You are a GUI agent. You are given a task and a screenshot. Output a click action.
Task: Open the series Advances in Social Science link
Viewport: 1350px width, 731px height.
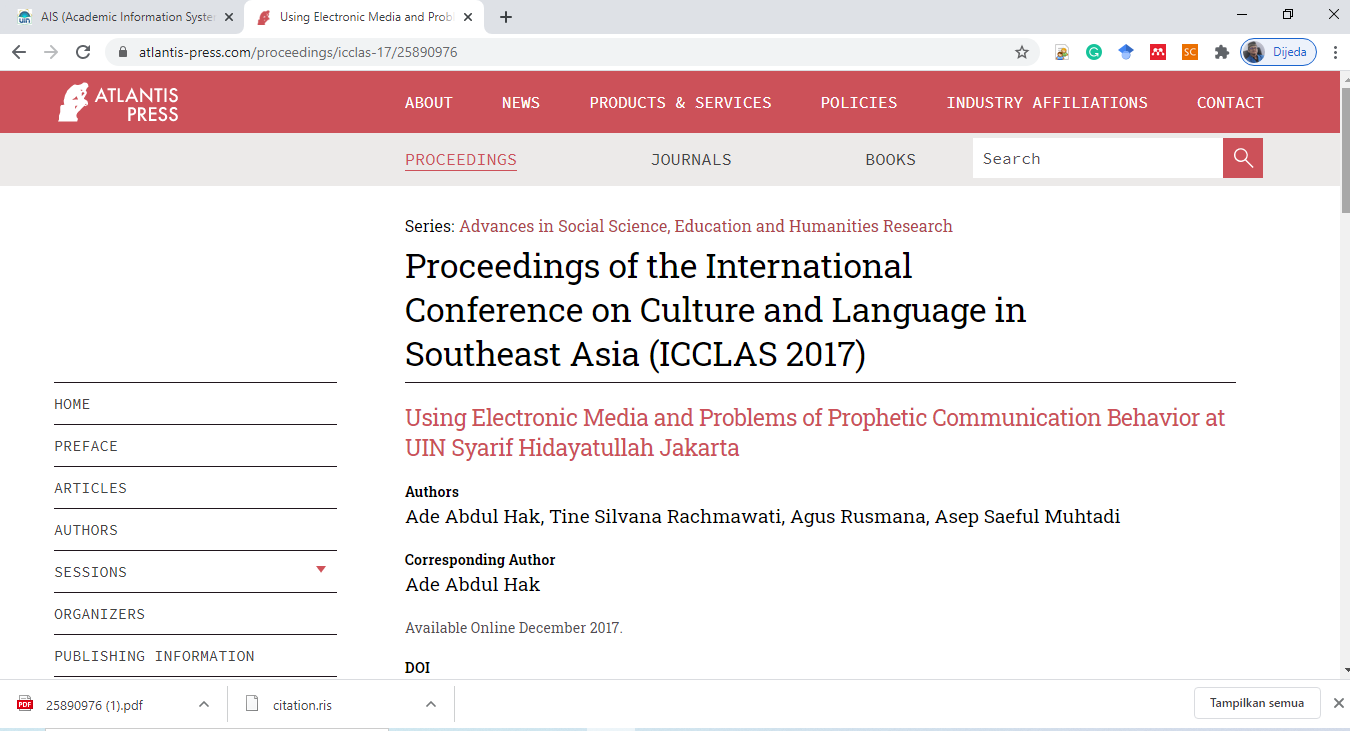[x=706, y=226]
